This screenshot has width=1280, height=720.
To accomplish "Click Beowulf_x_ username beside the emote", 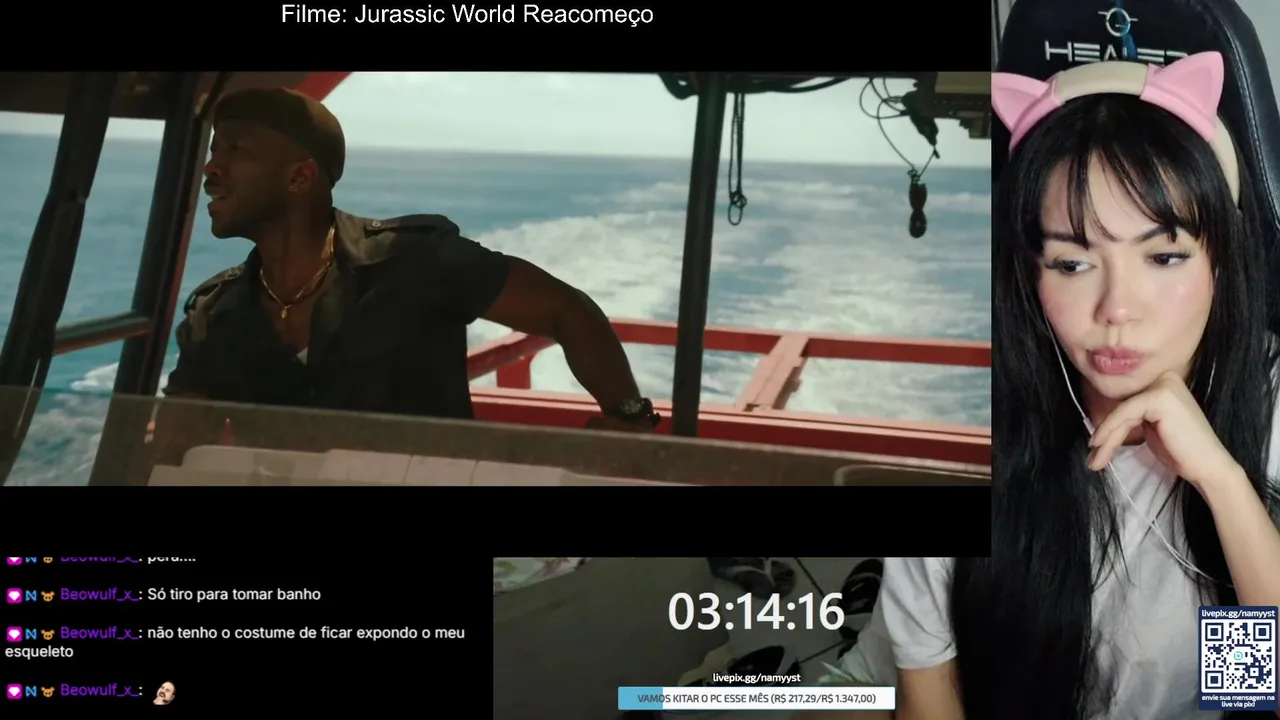I will coord(99,690).
